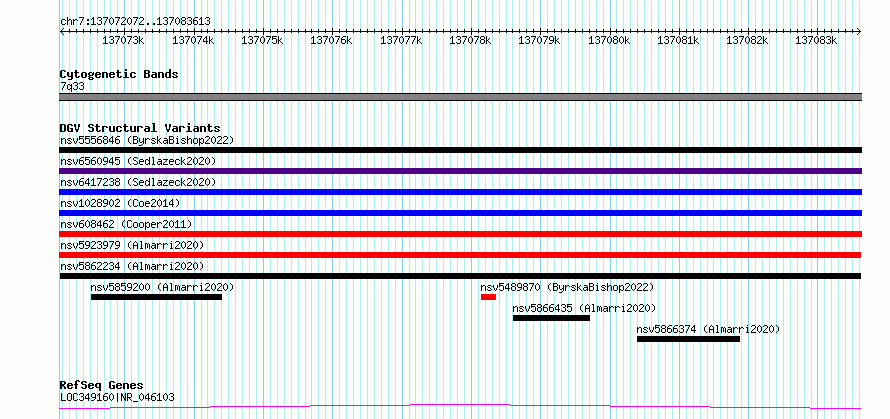
Task: Open the nsv5866374 (Almarri2020) label
Action: click(x=708, y=329)
